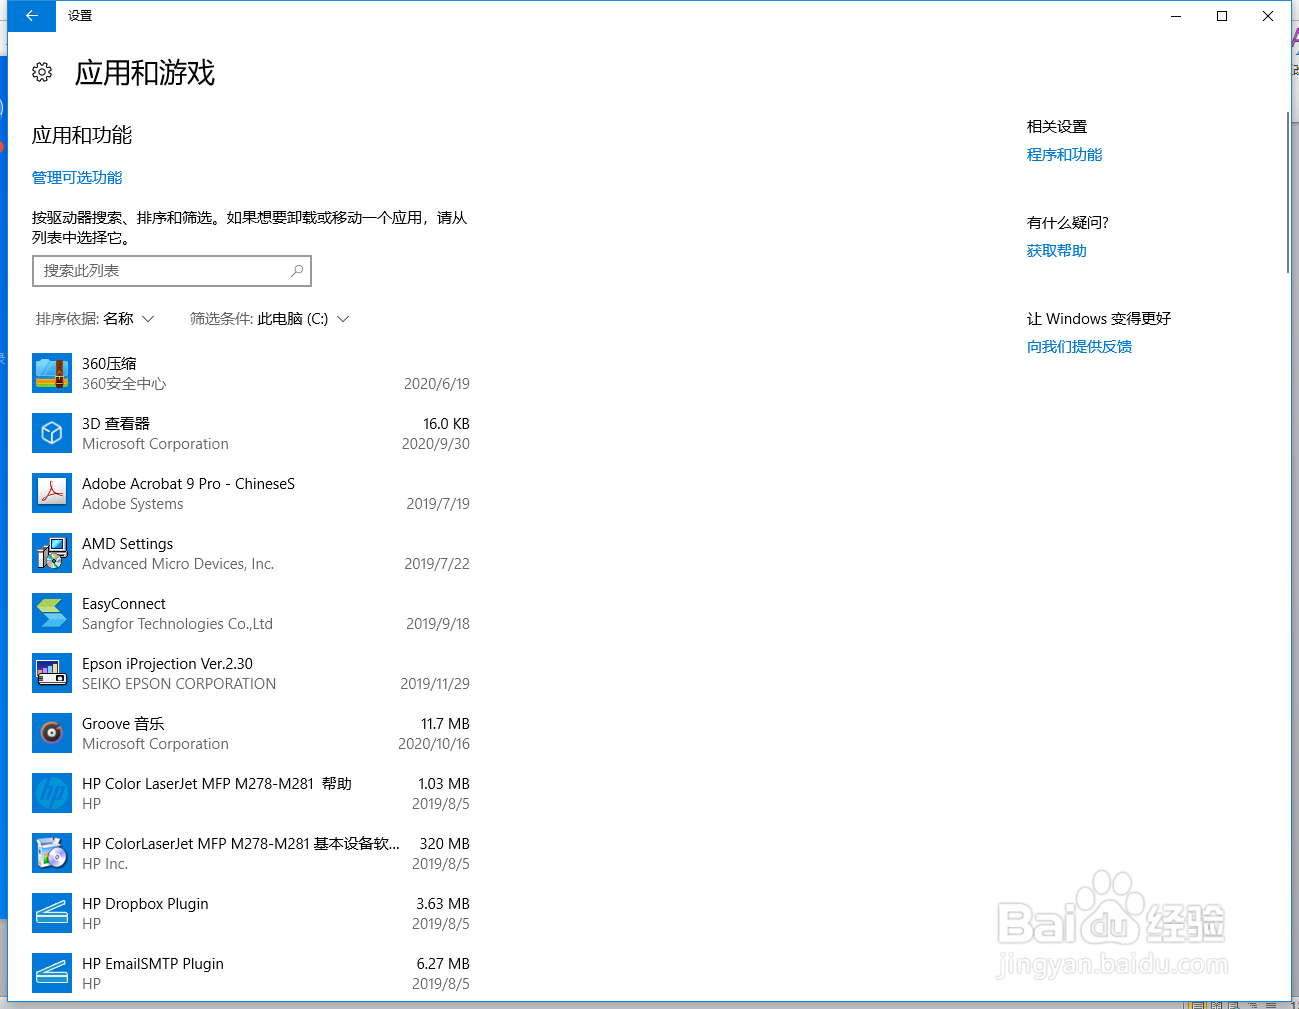The width and height of the screenshot is (1299, 1009).
Task: Maximize the 设置 window
Action: (x=1222, y=16)
